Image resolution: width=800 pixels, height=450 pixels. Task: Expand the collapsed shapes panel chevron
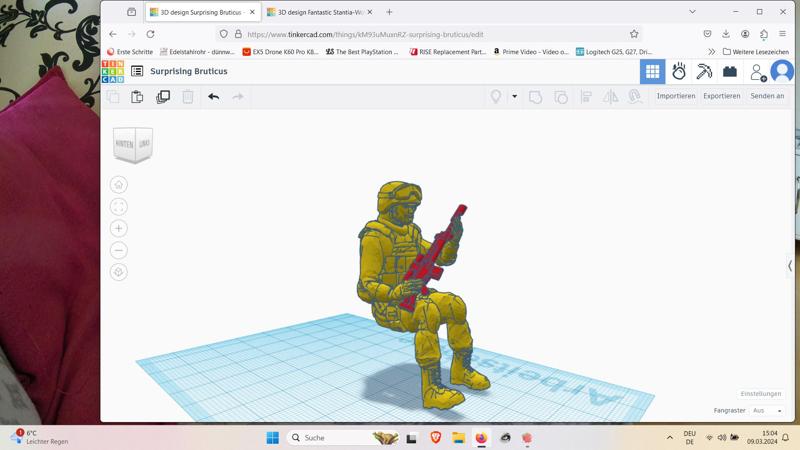790,266
